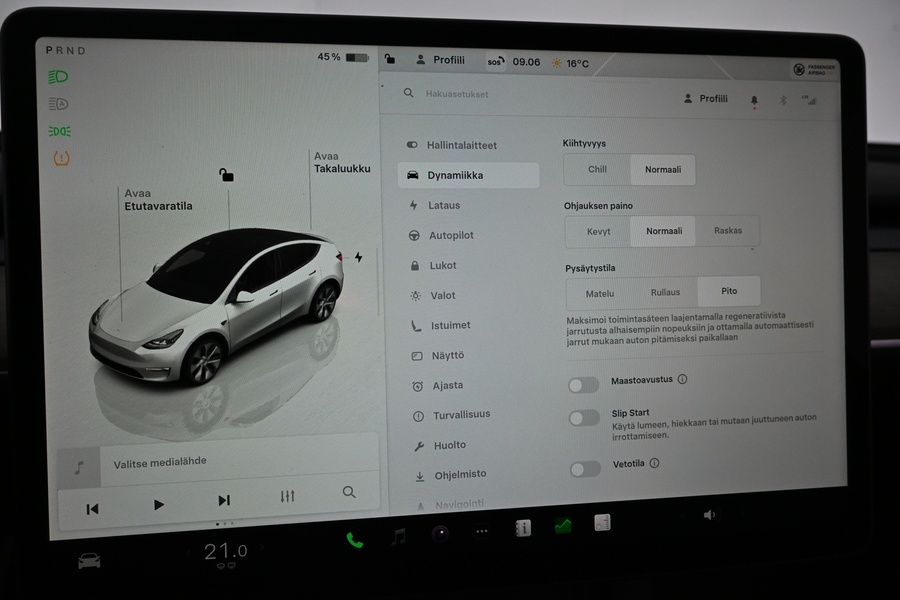900x600 pixels.
Task: Set steering weight to Raskas
Action: pos(729,230)
